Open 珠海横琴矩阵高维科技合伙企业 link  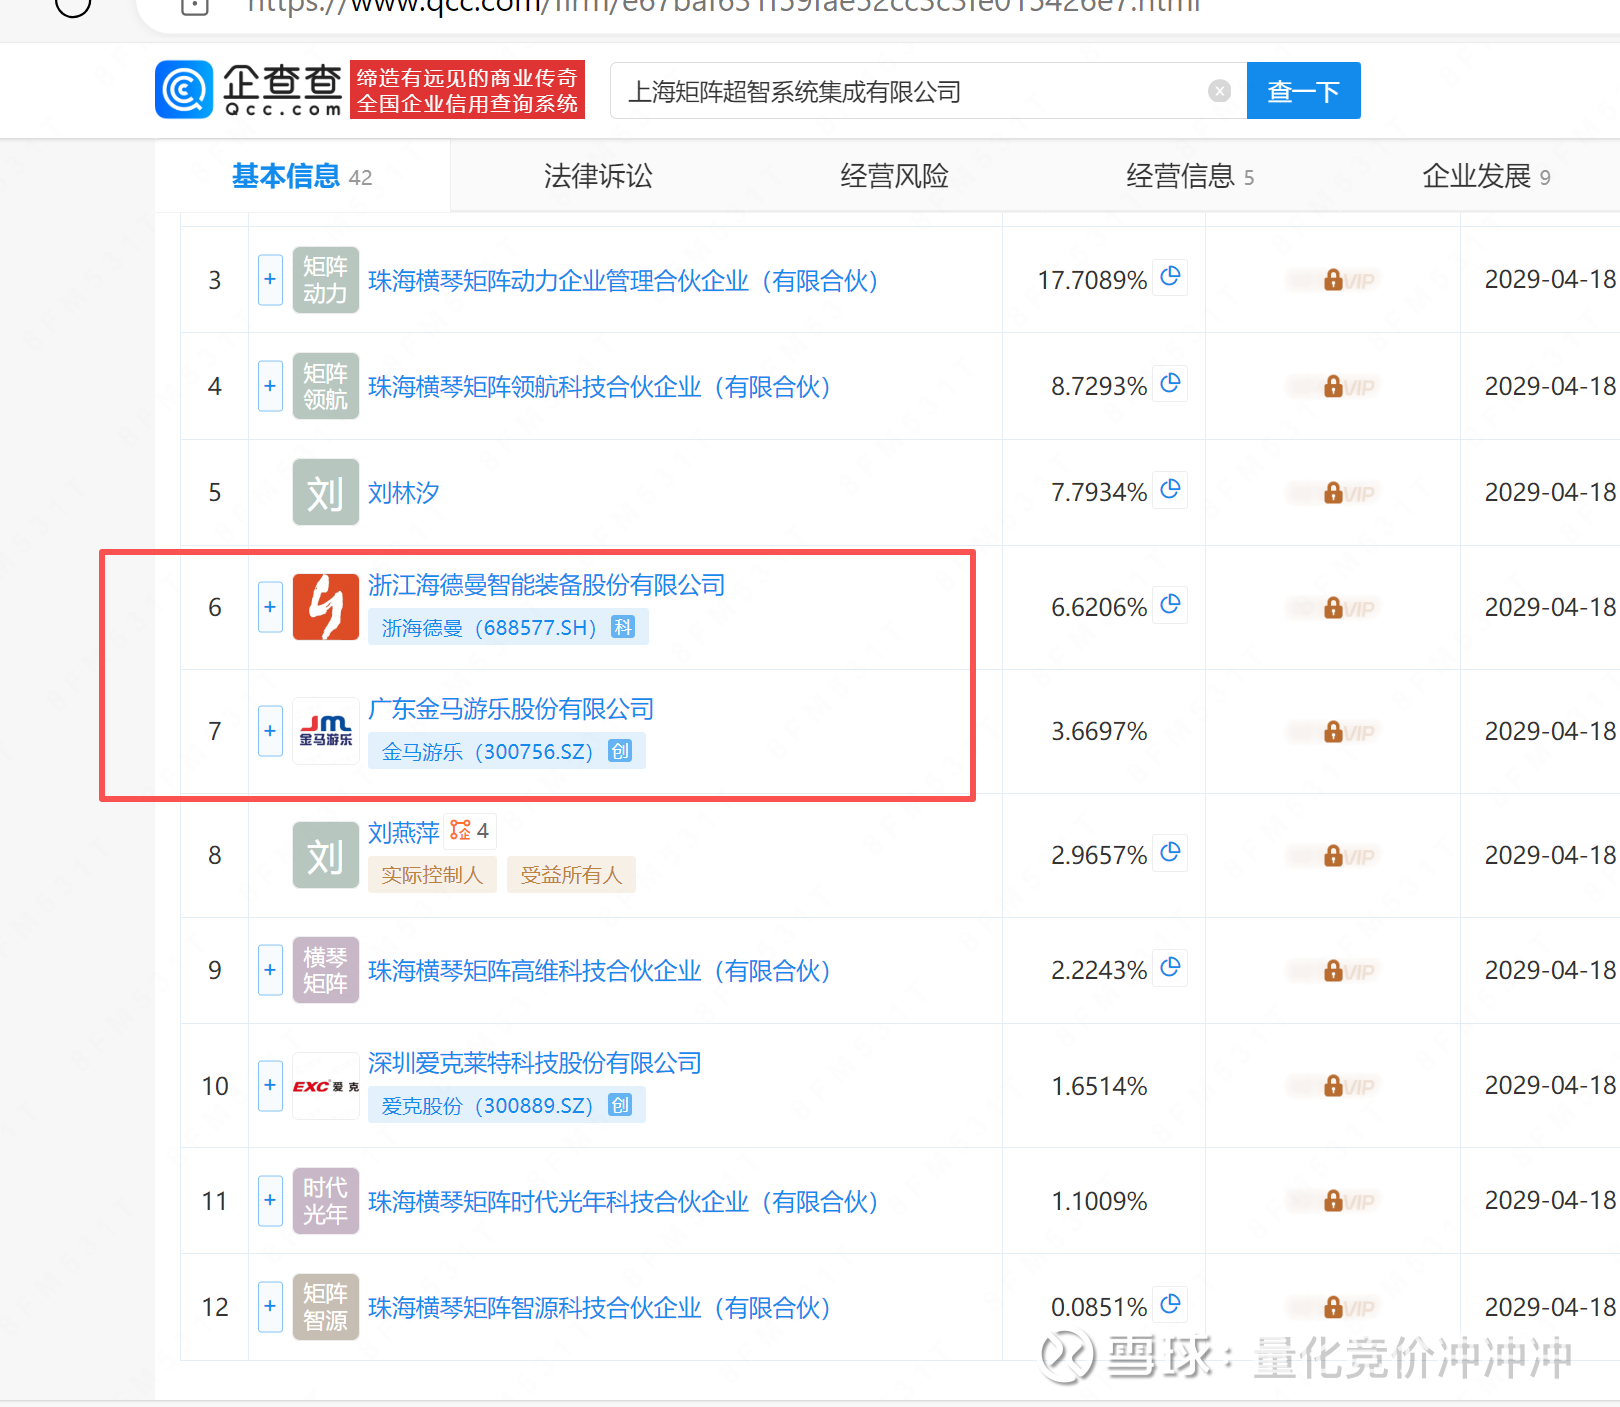(599, 971)
